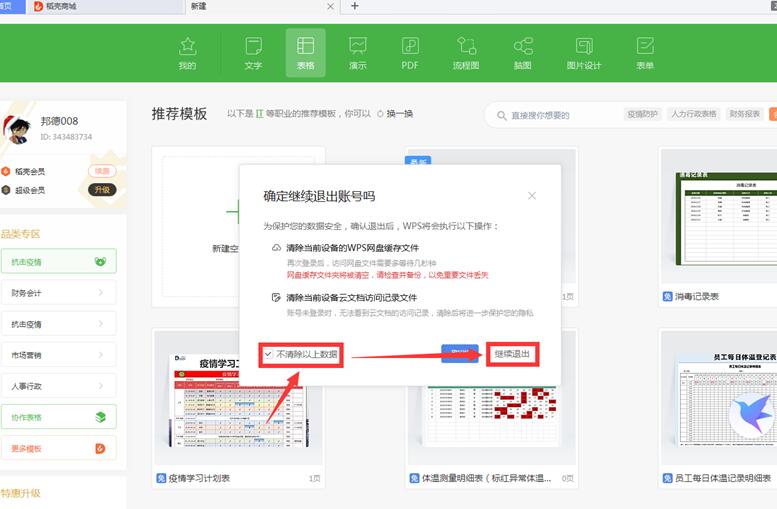Image resolution: width=777 pixels, height=509 pixels.
Task: Expand the white 抗击疫情 category arrow
Action: point(101,324)
